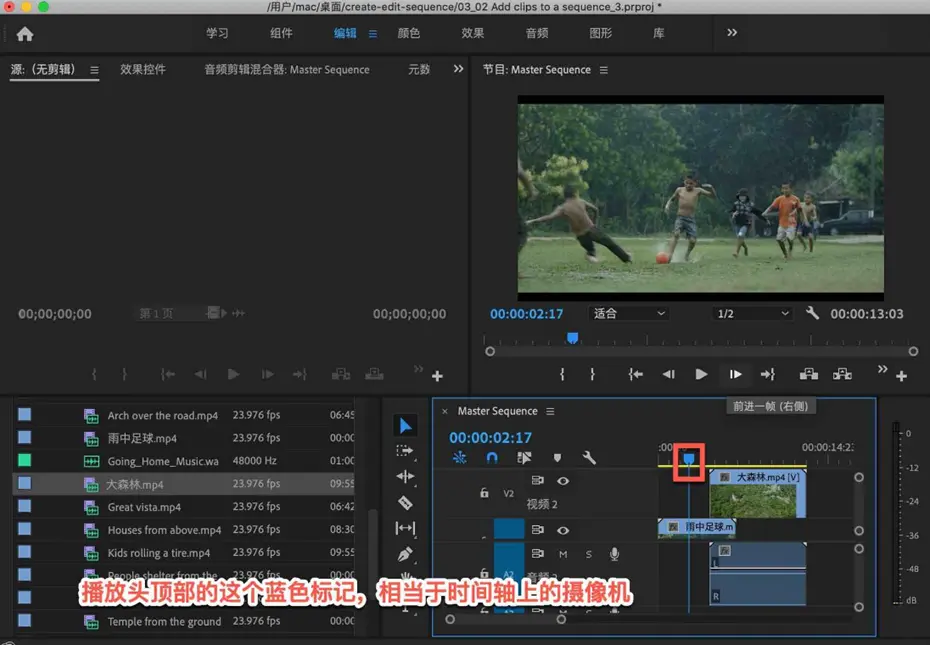
Task: Open Program monitor settings wrench
Action: (813, 313)
